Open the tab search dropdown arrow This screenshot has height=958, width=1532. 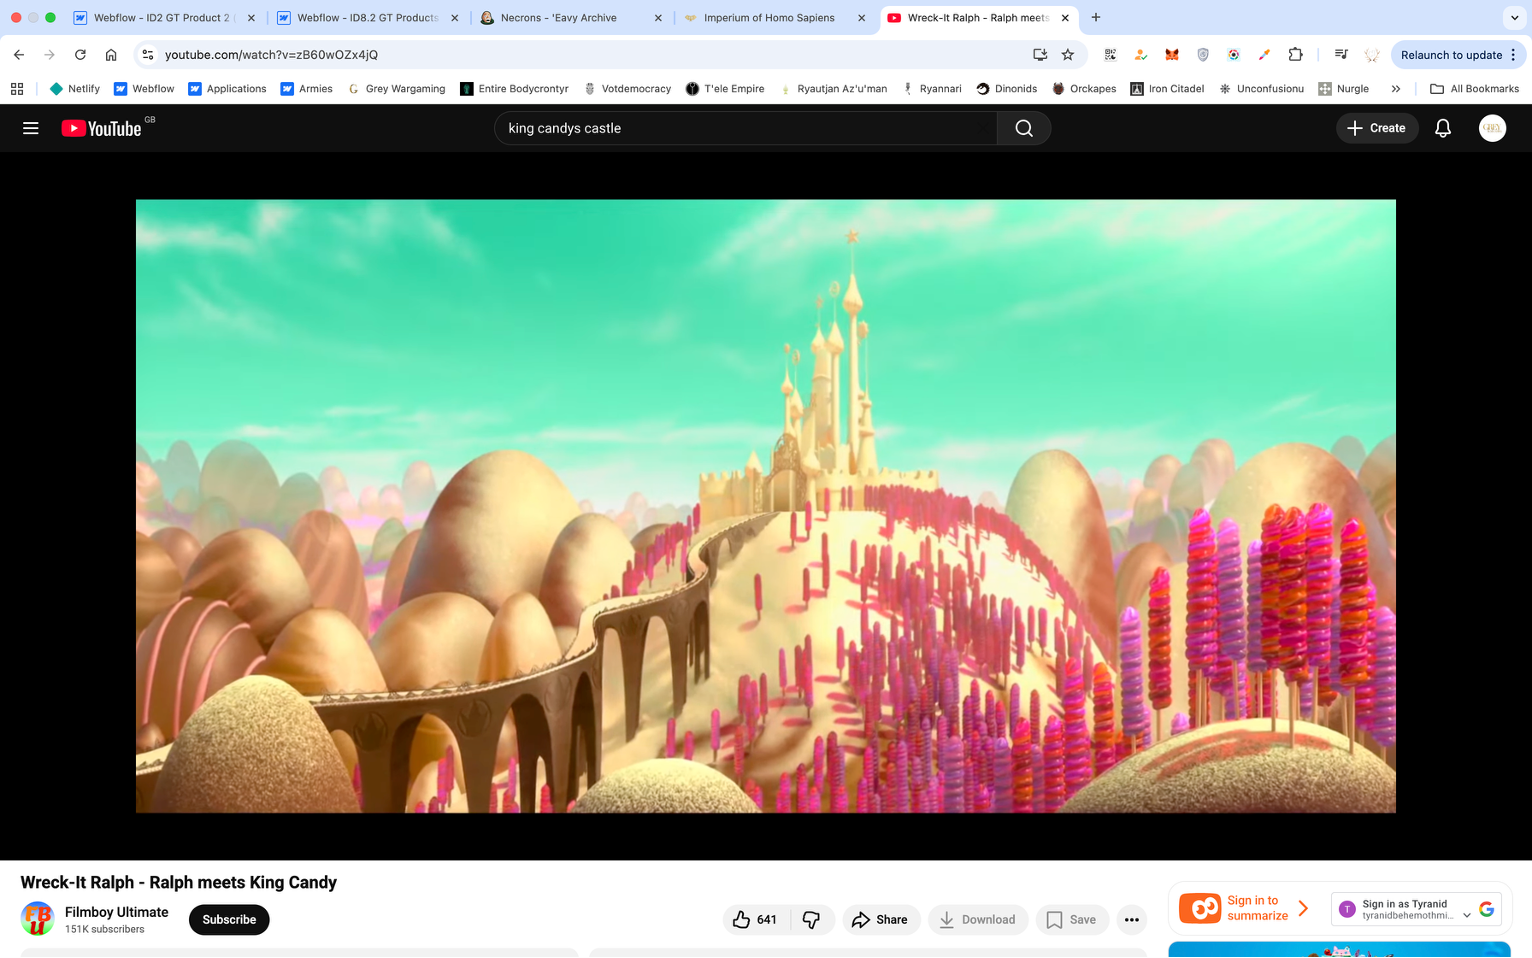1514,17
